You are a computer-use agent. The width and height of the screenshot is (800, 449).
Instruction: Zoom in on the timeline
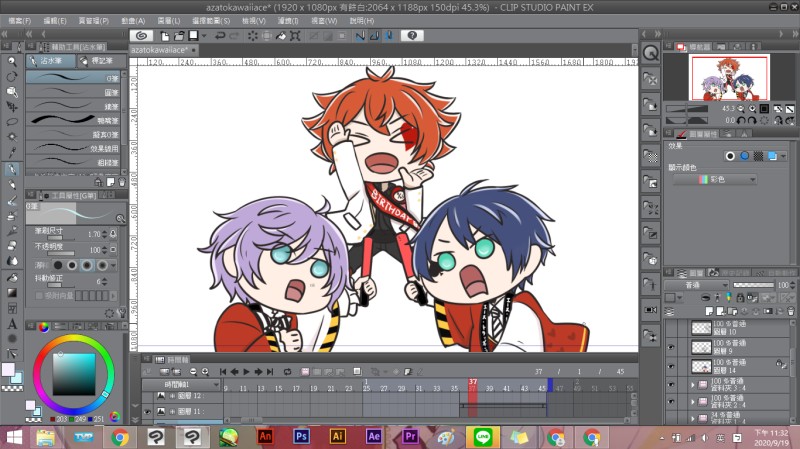205,372
